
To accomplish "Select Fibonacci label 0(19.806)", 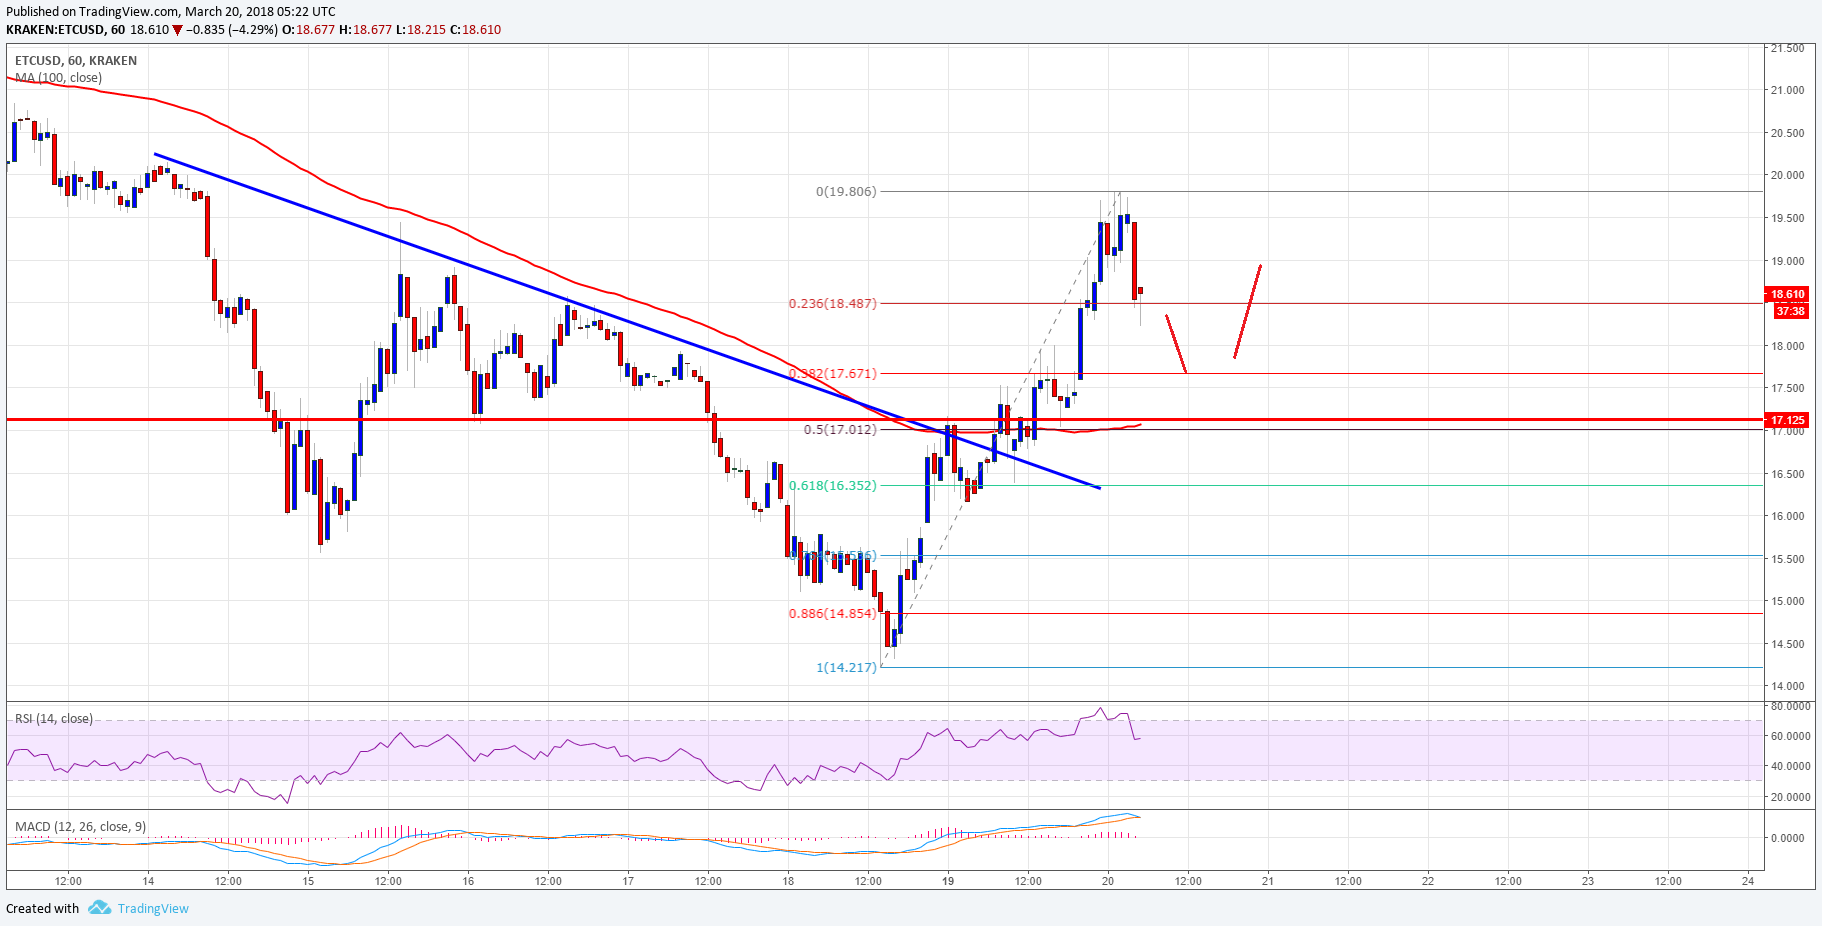I will click(846, 191).
